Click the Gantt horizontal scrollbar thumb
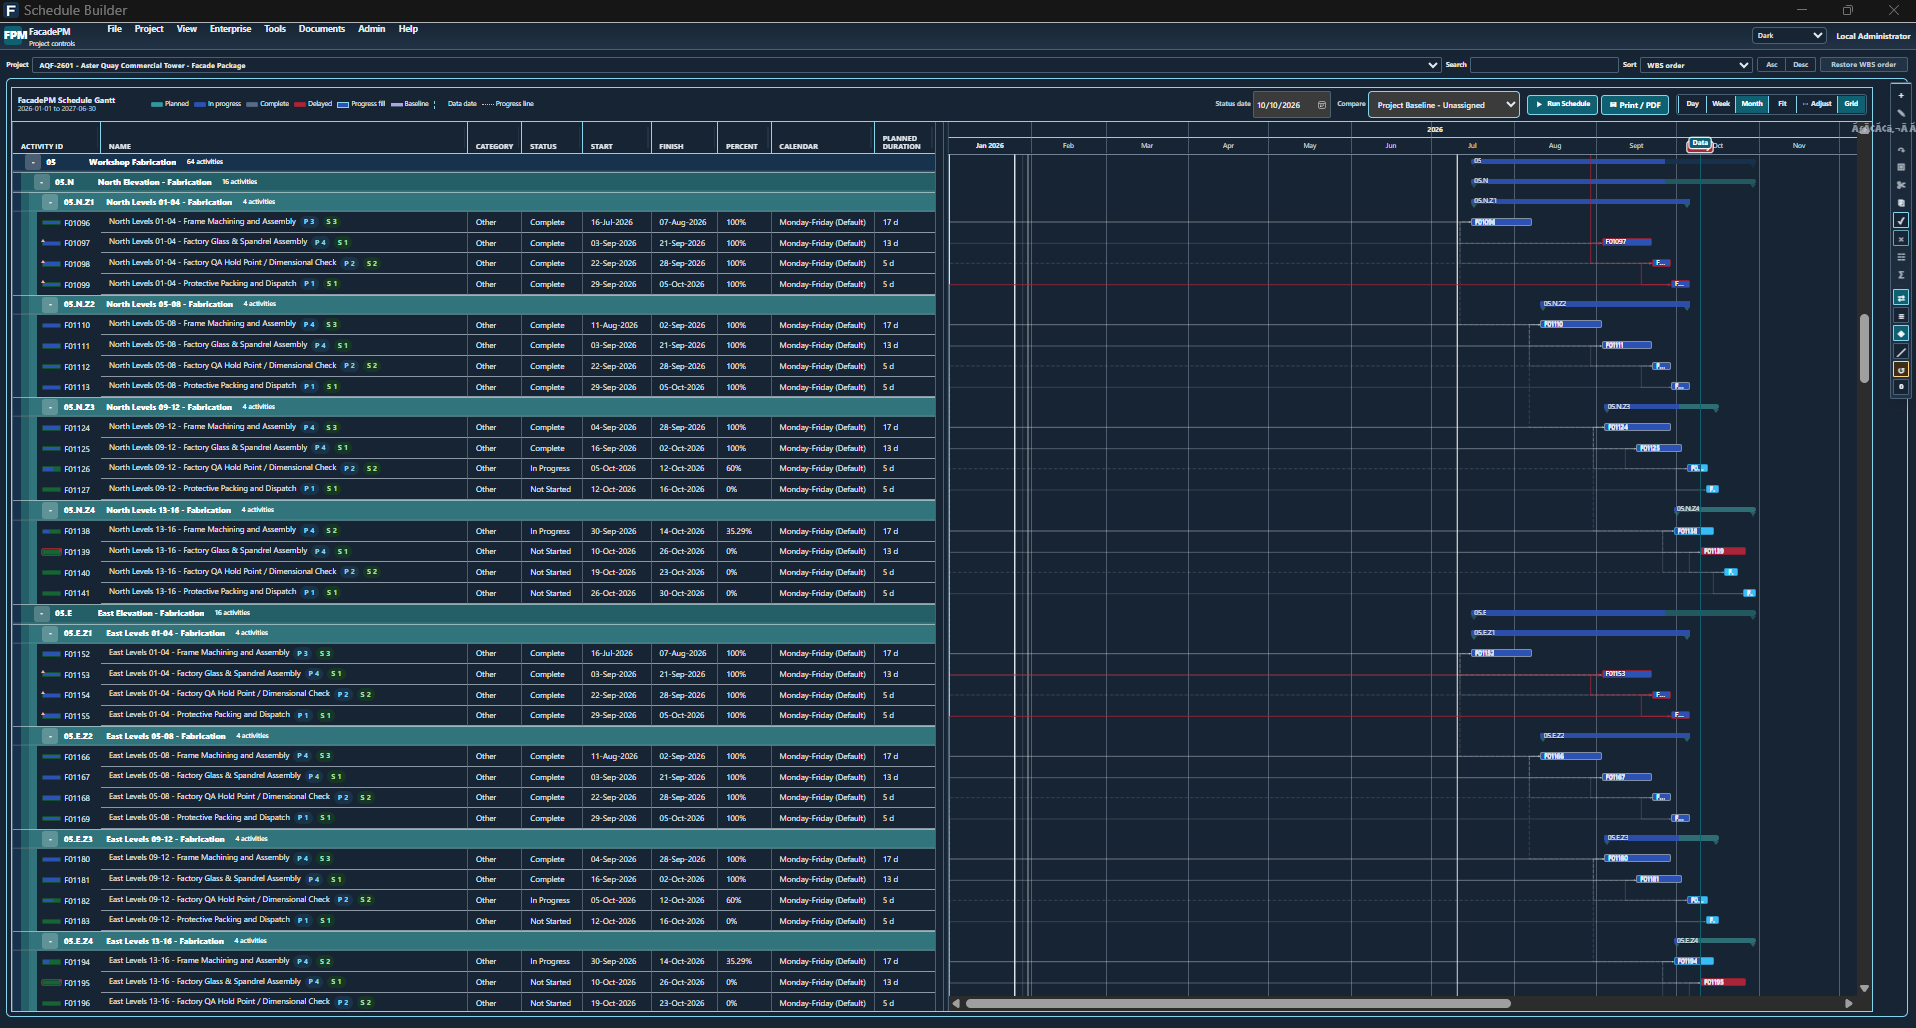1916x1028 pixels. pos(1238,1003)
